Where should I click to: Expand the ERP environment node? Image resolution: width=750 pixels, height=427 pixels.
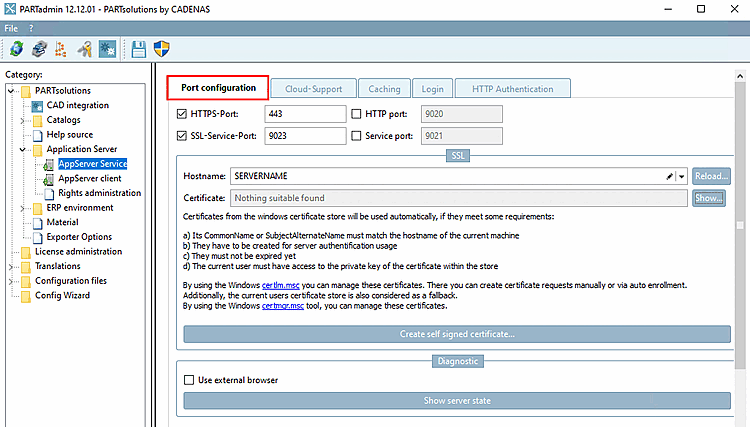click(x=22, y=208)
